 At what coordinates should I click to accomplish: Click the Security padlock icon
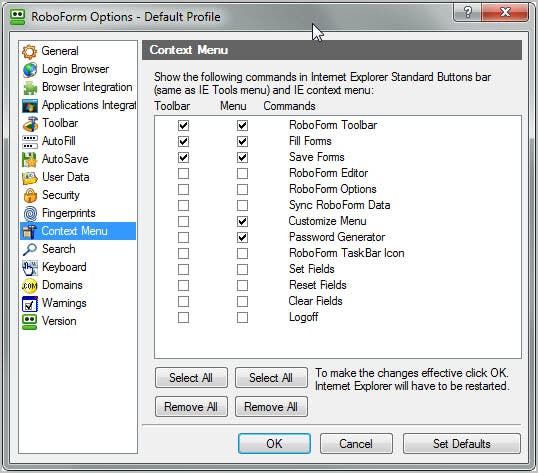click(30, 196)
